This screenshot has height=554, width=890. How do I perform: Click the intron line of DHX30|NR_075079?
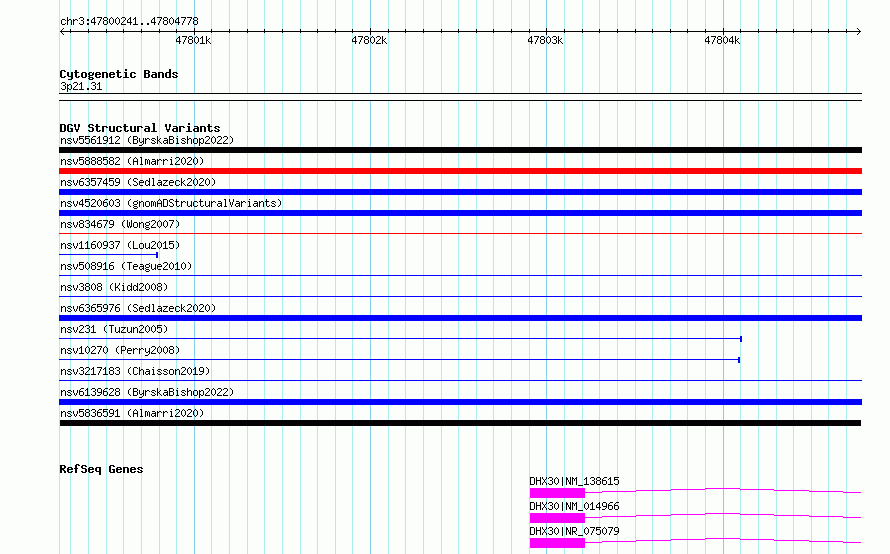[723, 538]
